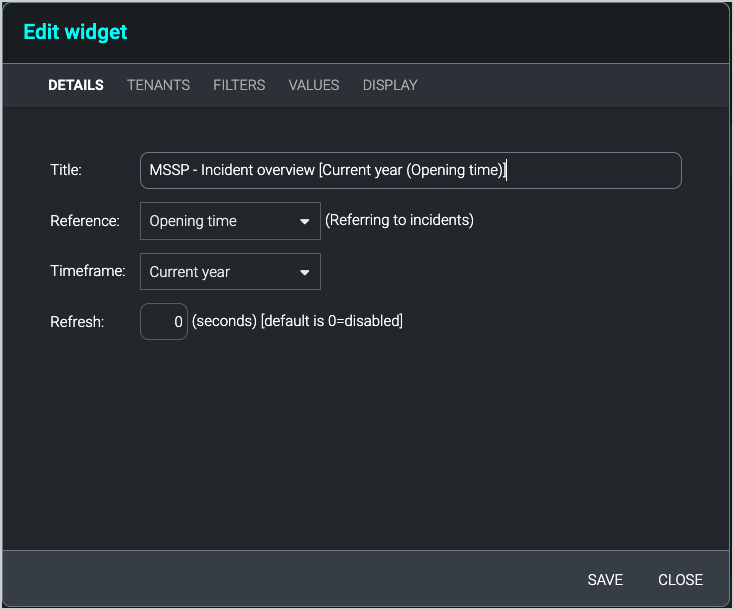Image resolution: width=734 pixels, height=610 pixels.
Task: Switch to the Details tab
Action: click(x=76, y=85)
